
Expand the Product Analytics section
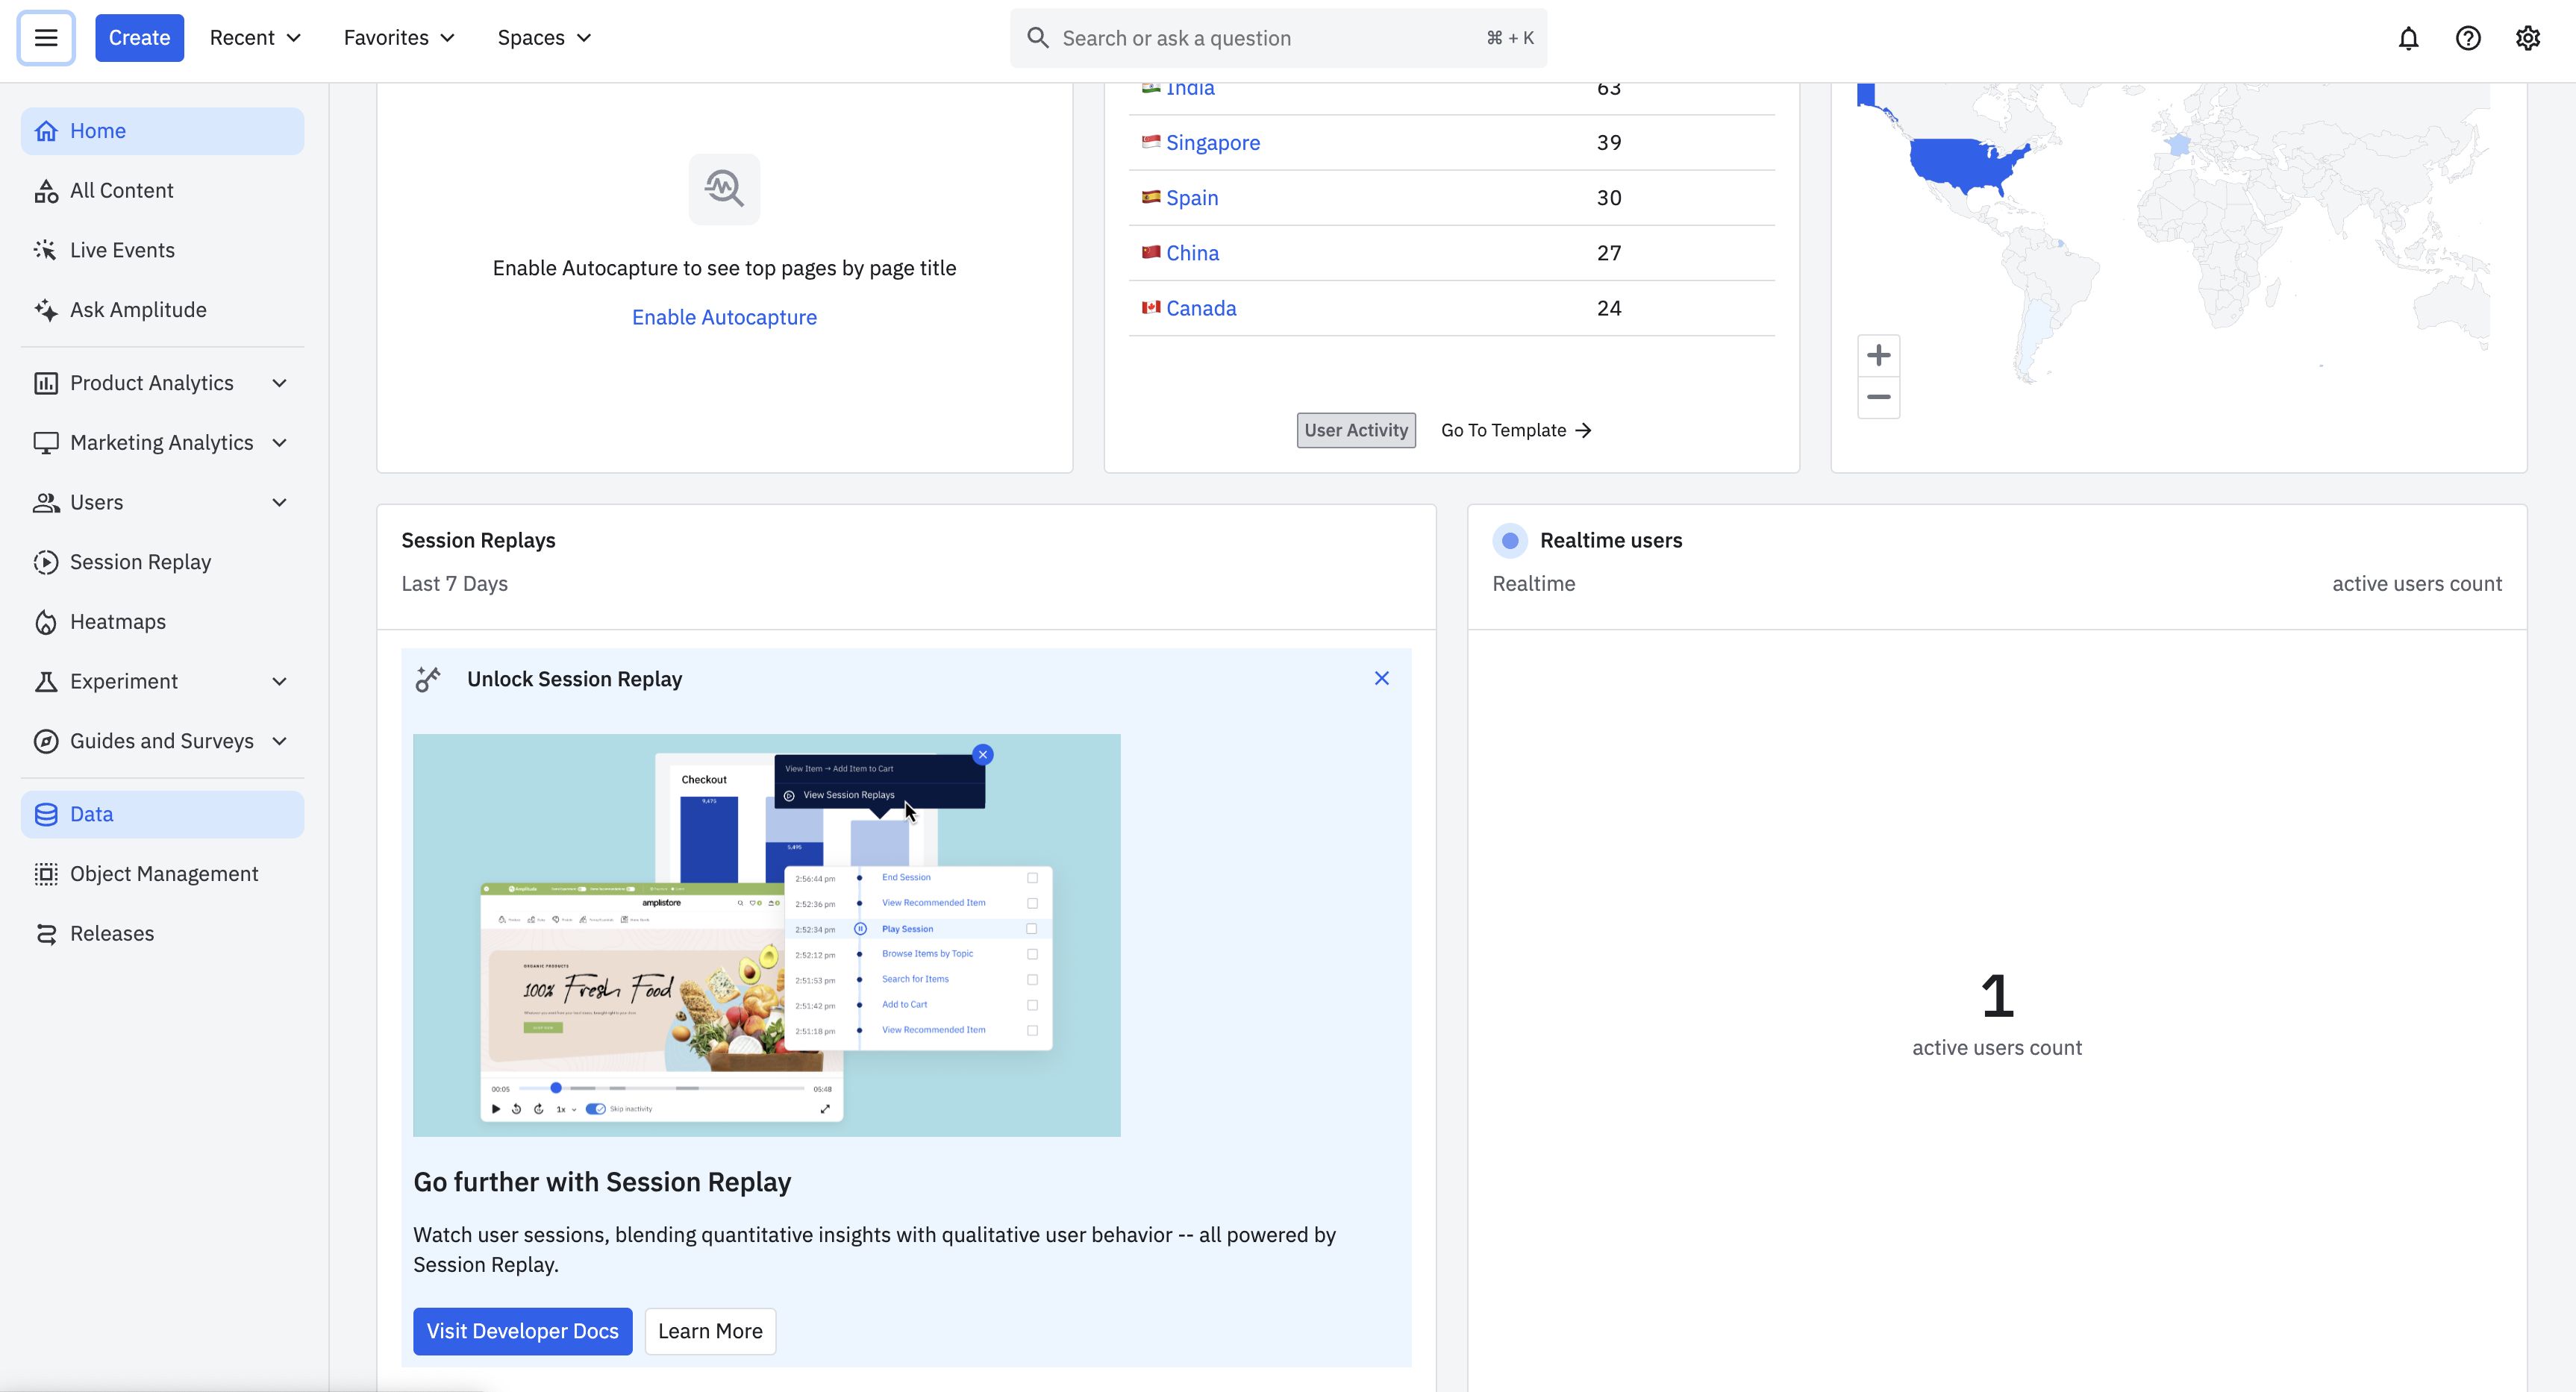point(279,383)
